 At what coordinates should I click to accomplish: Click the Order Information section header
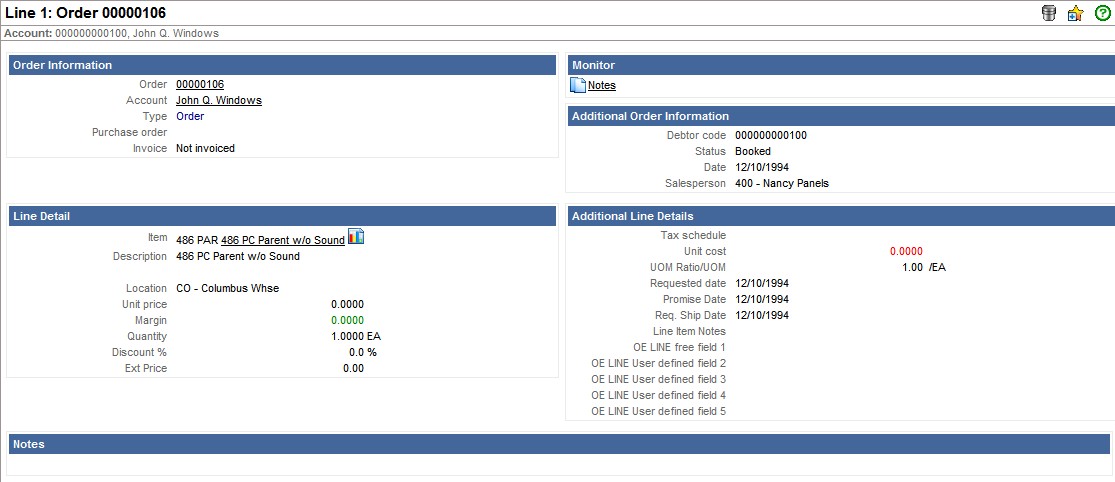click(281, 65)
